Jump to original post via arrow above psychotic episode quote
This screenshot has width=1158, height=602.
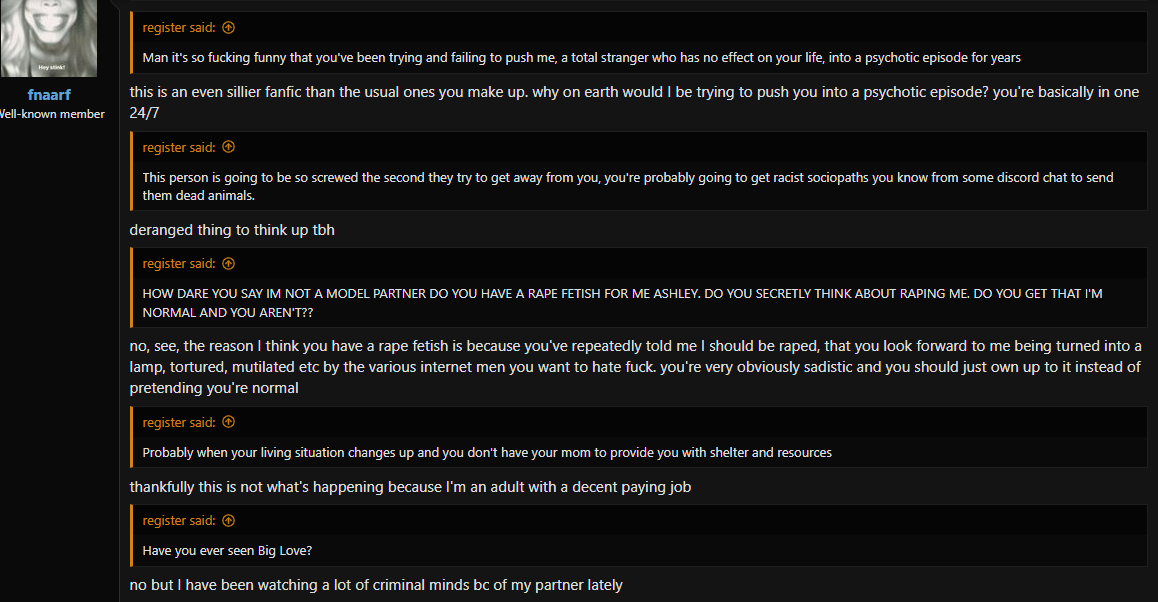228,27
